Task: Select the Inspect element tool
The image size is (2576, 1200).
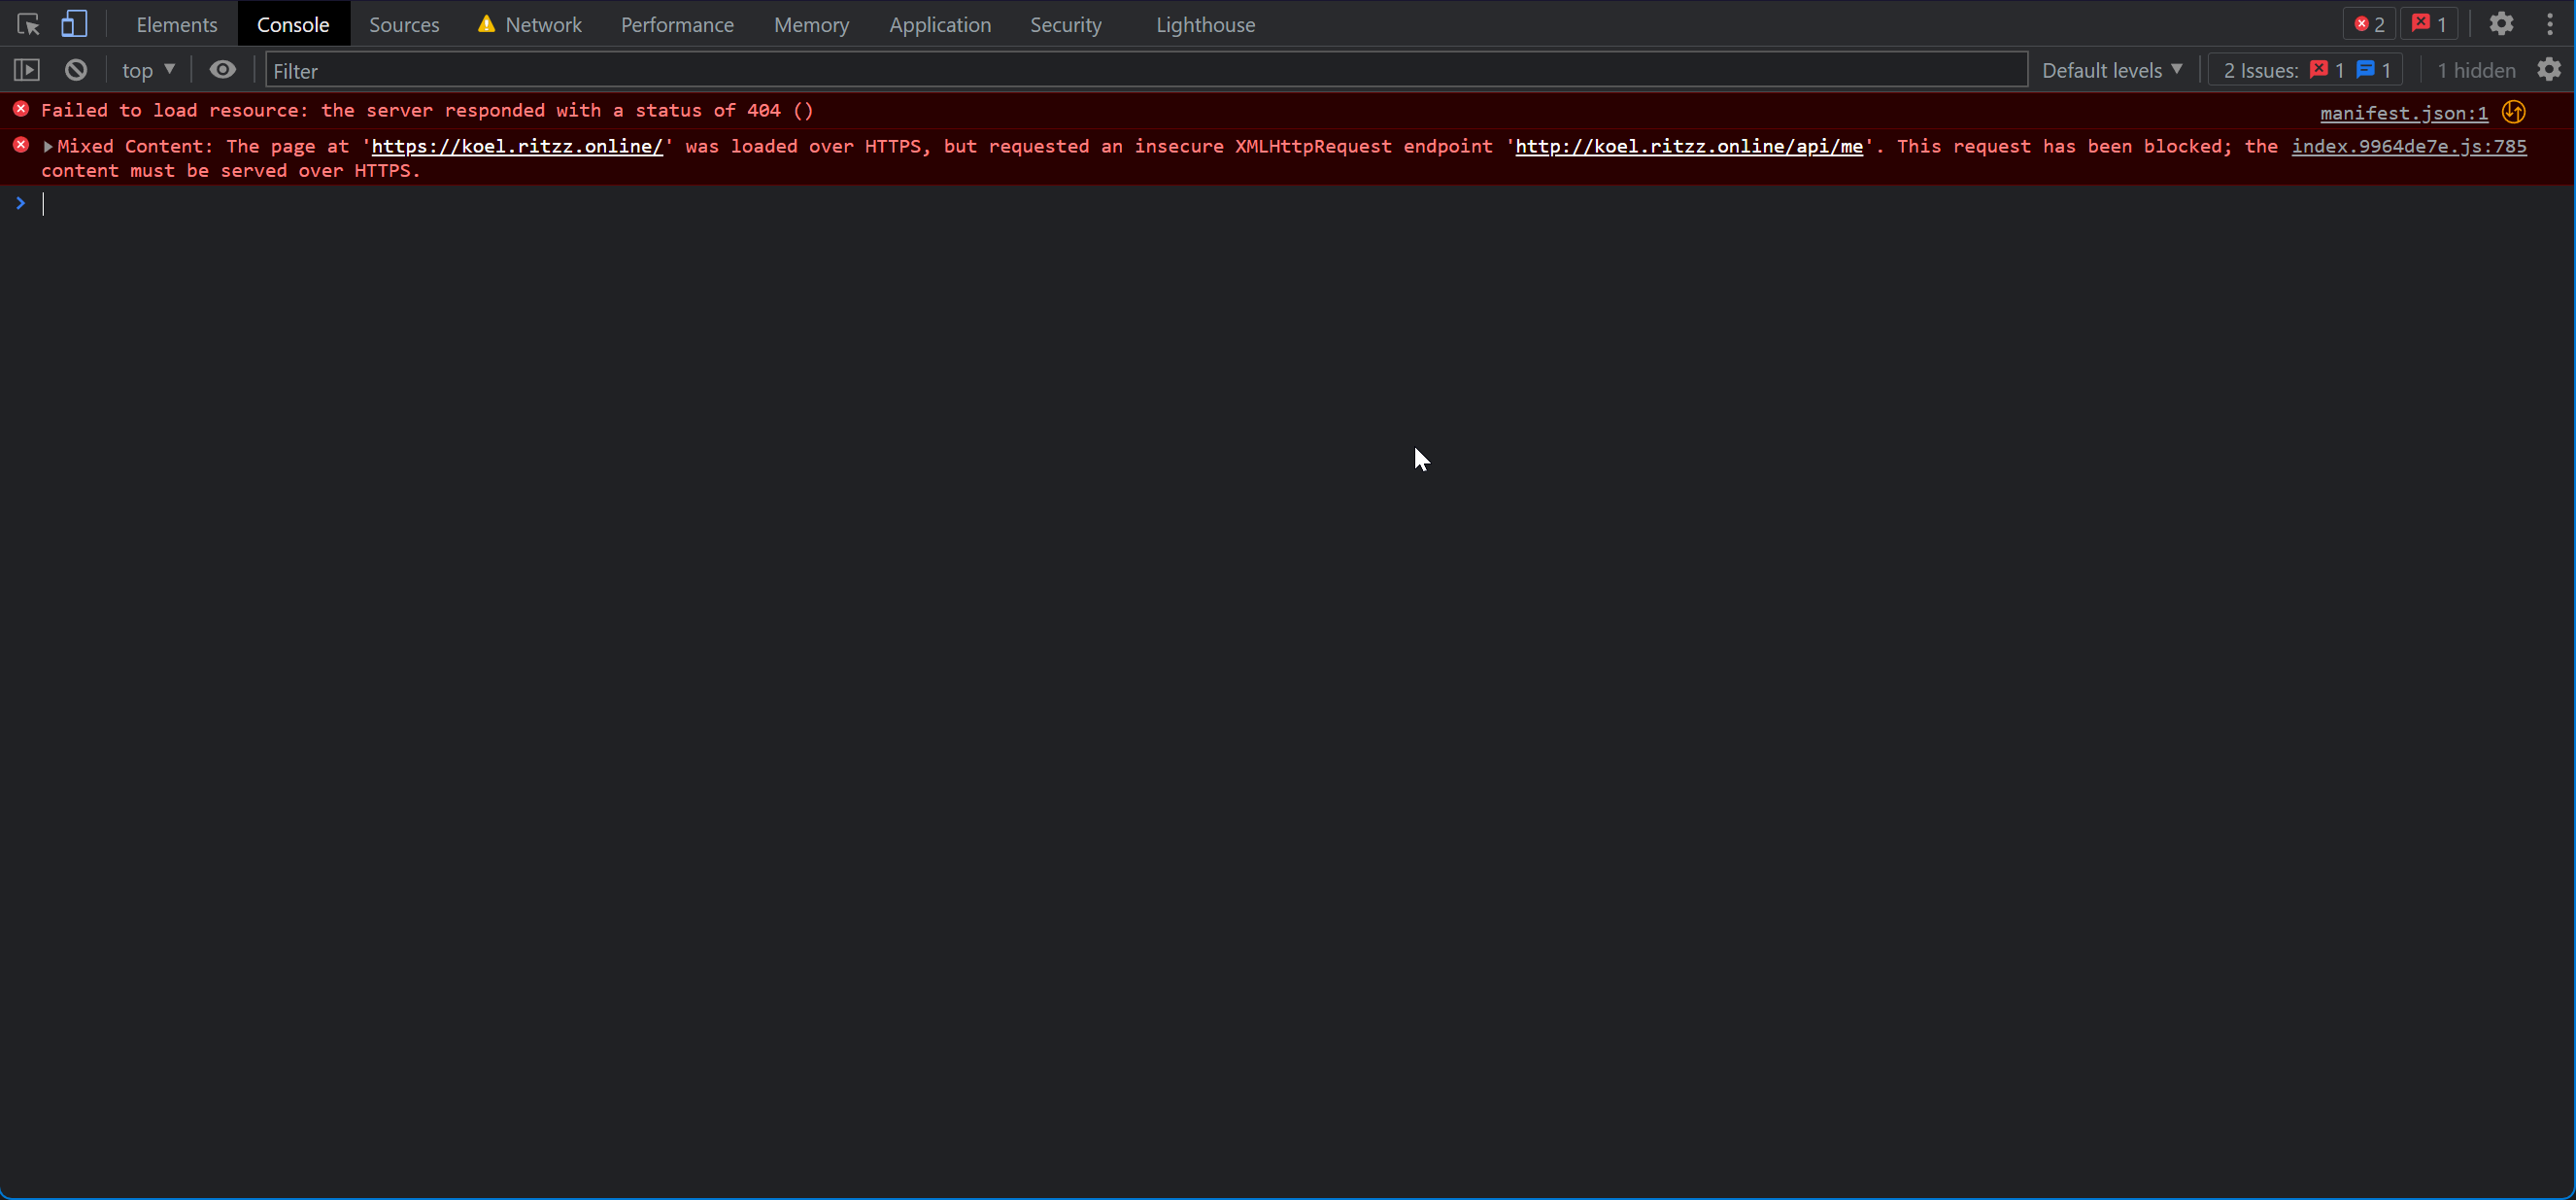Action: [27, 23]
